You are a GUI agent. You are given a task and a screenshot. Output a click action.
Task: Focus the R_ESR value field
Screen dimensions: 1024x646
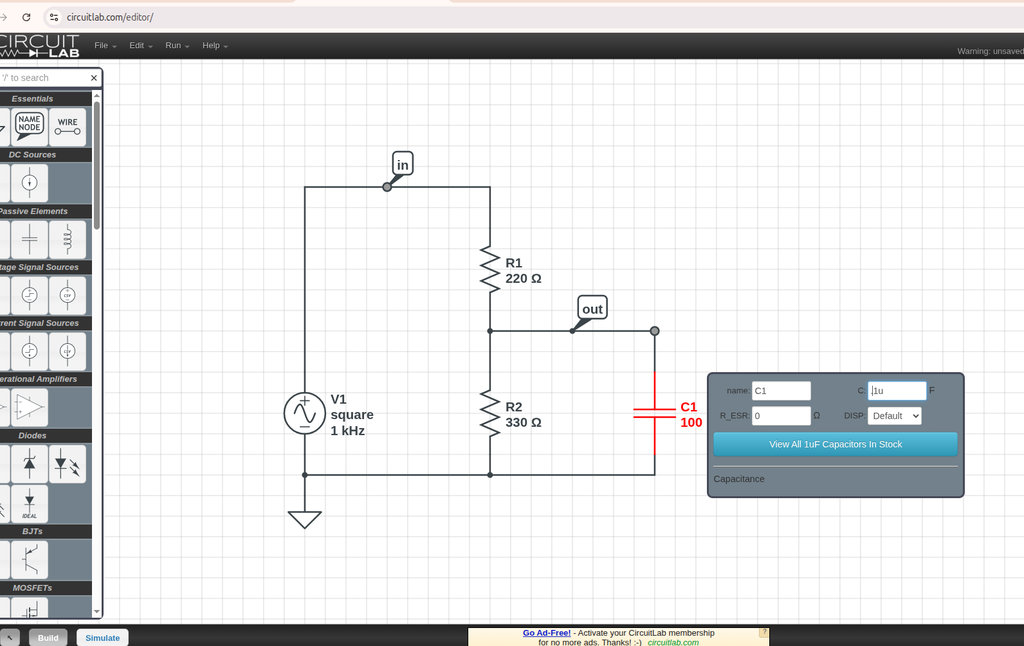781,415
